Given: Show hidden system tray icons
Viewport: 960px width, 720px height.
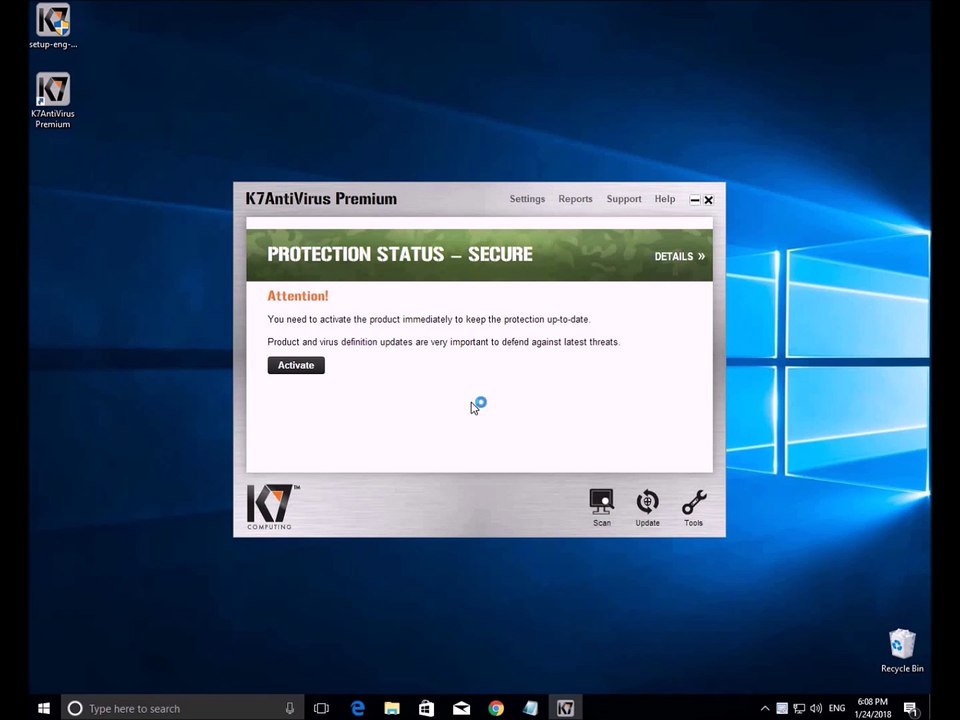Looking at the screenshot, I should 765,708.
